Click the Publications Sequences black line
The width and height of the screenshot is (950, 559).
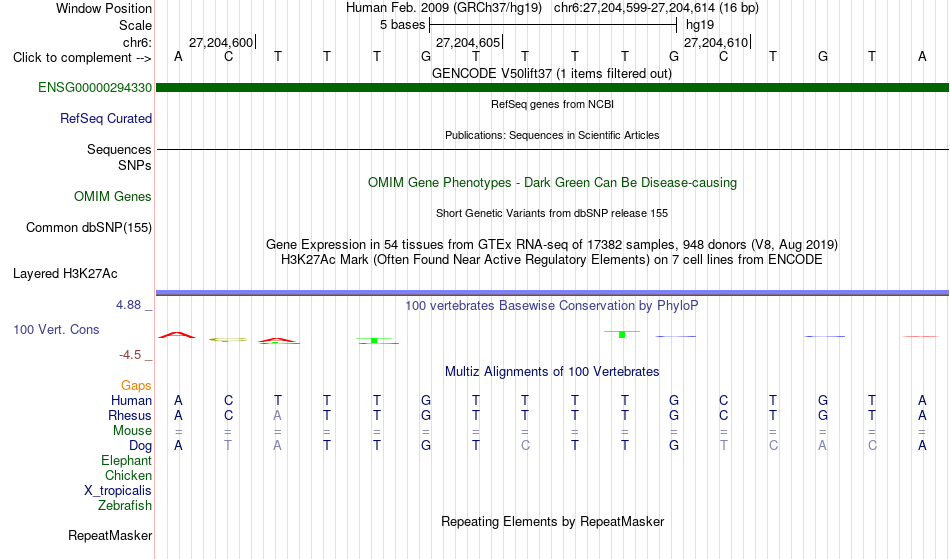point(552,150)
